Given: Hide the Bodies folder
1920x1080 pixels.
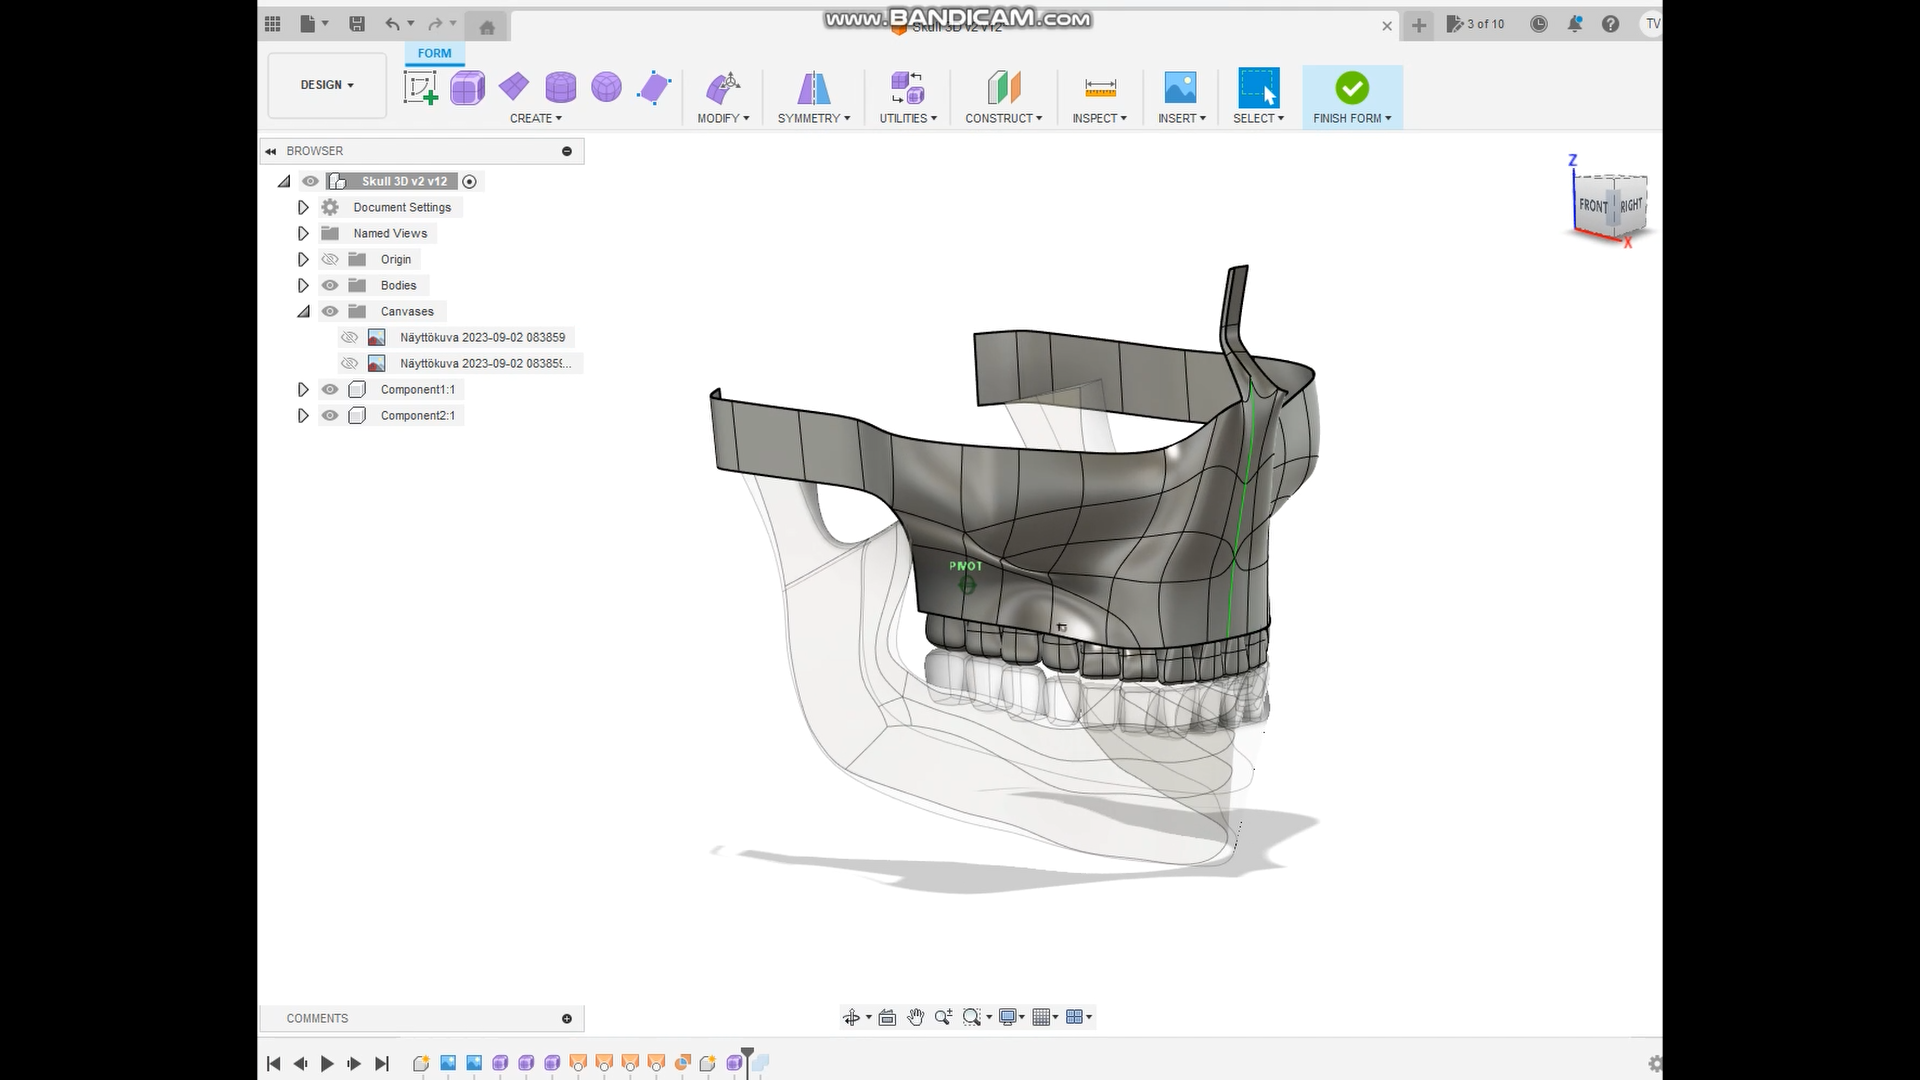Looking at the screenshot, I should (329, 285).
